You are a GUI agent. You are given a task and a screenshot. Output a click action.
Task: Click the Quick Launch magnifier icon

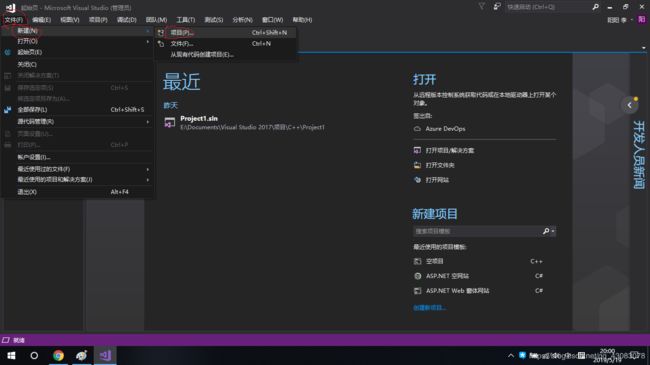point(595,7)
